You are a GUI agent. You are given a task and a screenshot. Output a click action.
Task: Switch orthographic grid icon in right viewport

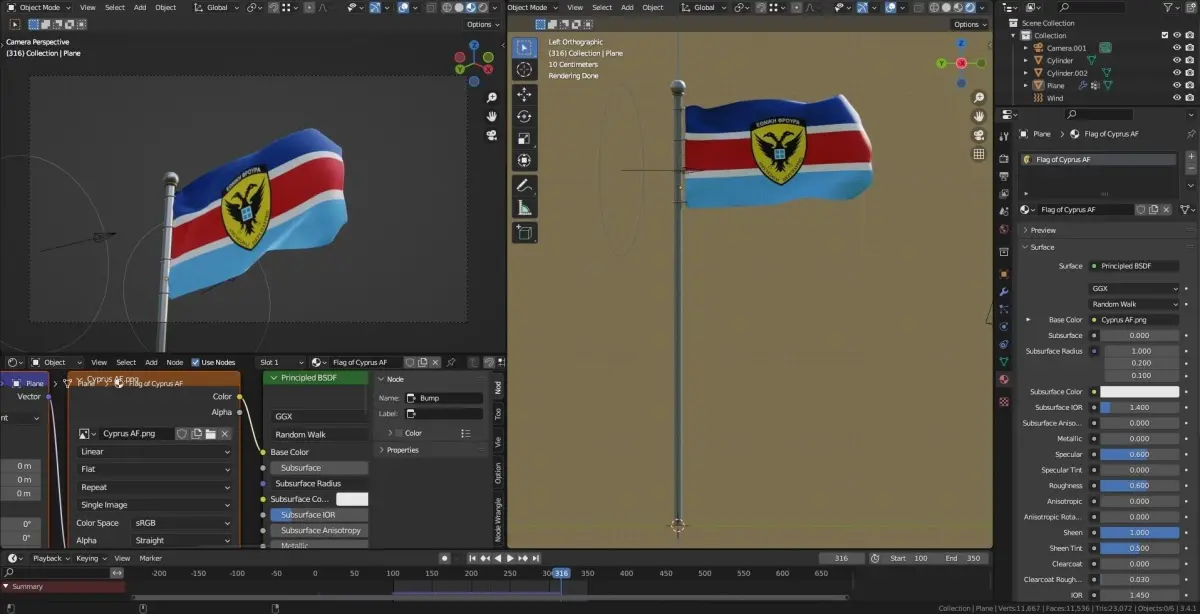pyautogui.click(x=979, y=155)
